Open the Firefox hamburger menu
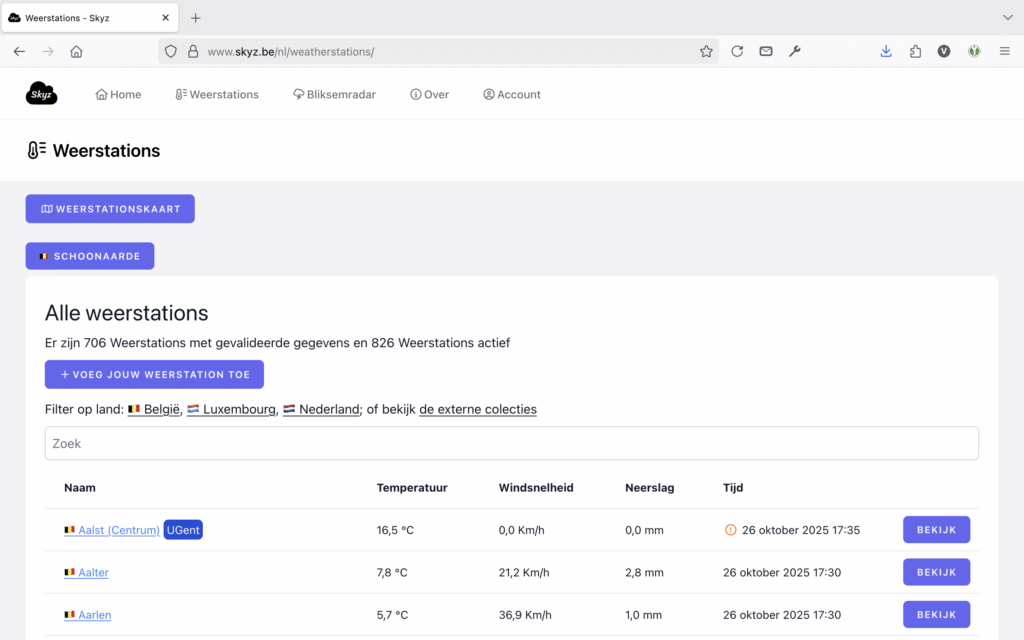The width and height of the screenshot is (1024, 640). [1004, 51]
